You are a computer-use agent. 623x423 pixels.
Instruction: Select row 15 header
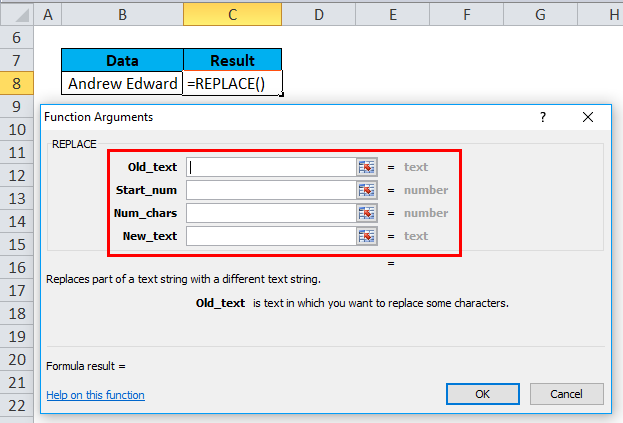coord(17,245)
